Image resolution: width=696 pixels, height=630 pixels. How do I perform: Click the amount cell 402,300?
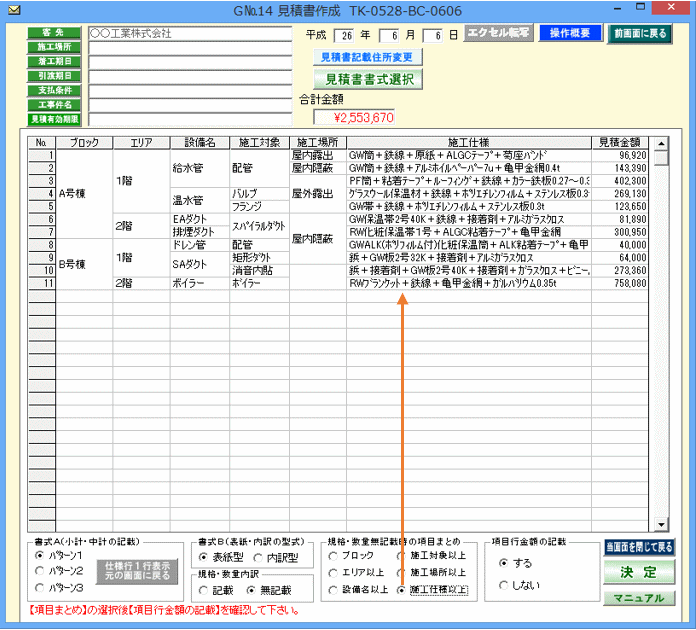620,181
